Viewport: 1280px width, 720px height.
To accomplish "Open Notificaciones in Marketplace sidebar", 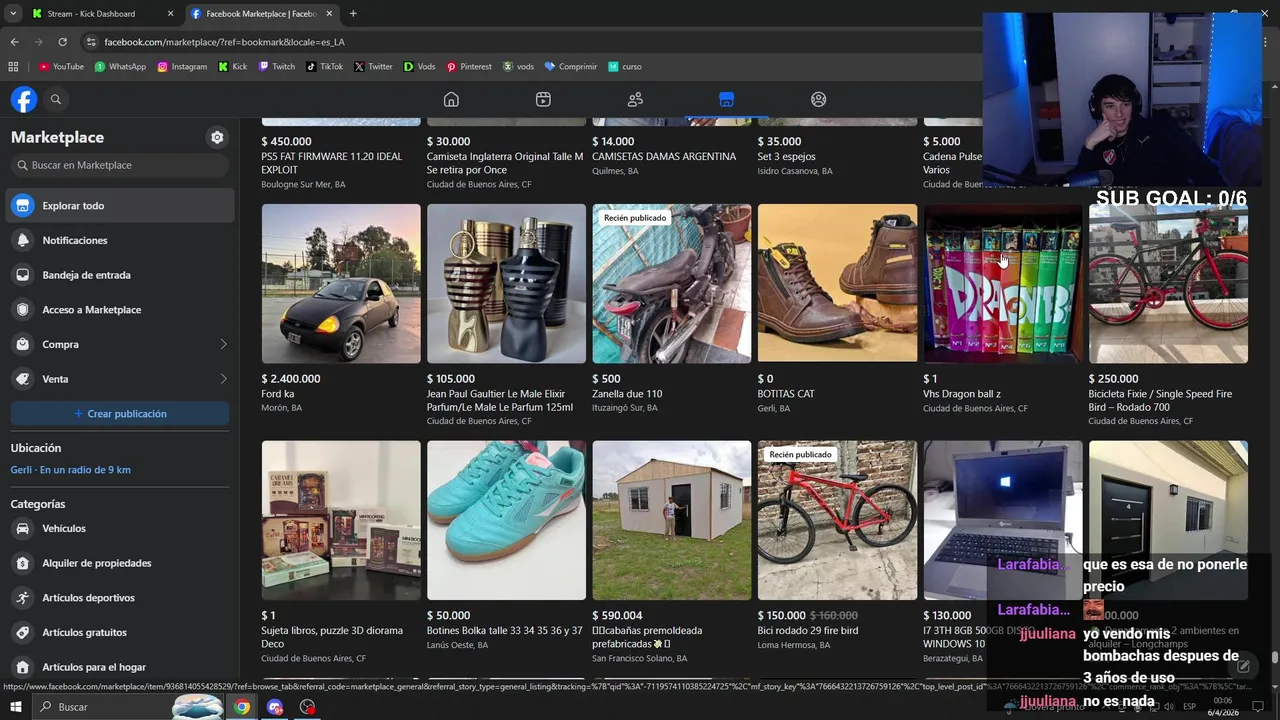I will click(120, 240).
